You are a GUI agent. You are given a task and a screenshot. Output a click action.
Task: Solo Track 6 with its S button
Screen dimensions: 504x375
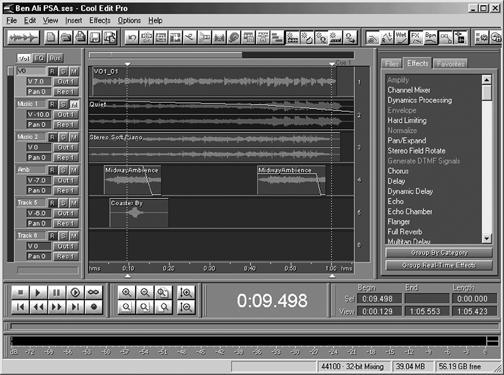coord(63,236)
